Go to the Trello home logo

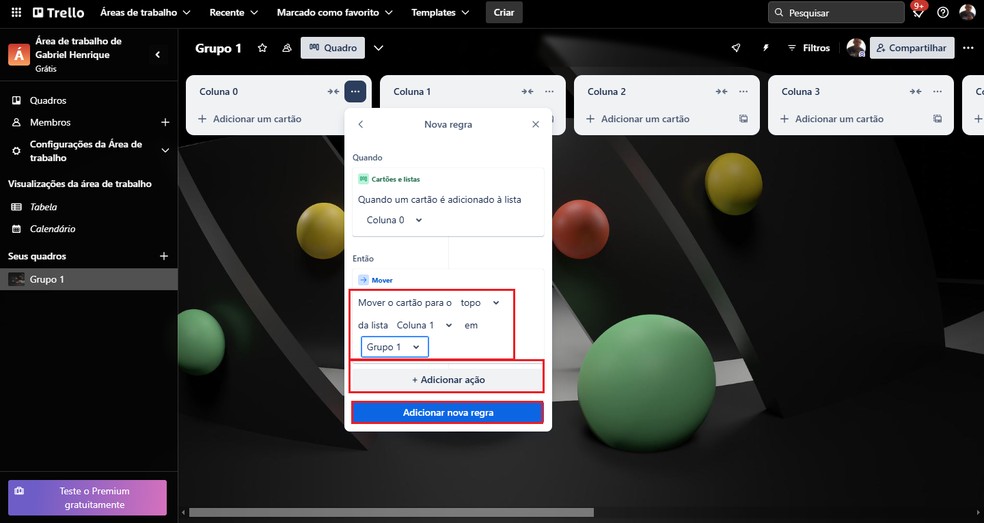(x=58, y=13)
